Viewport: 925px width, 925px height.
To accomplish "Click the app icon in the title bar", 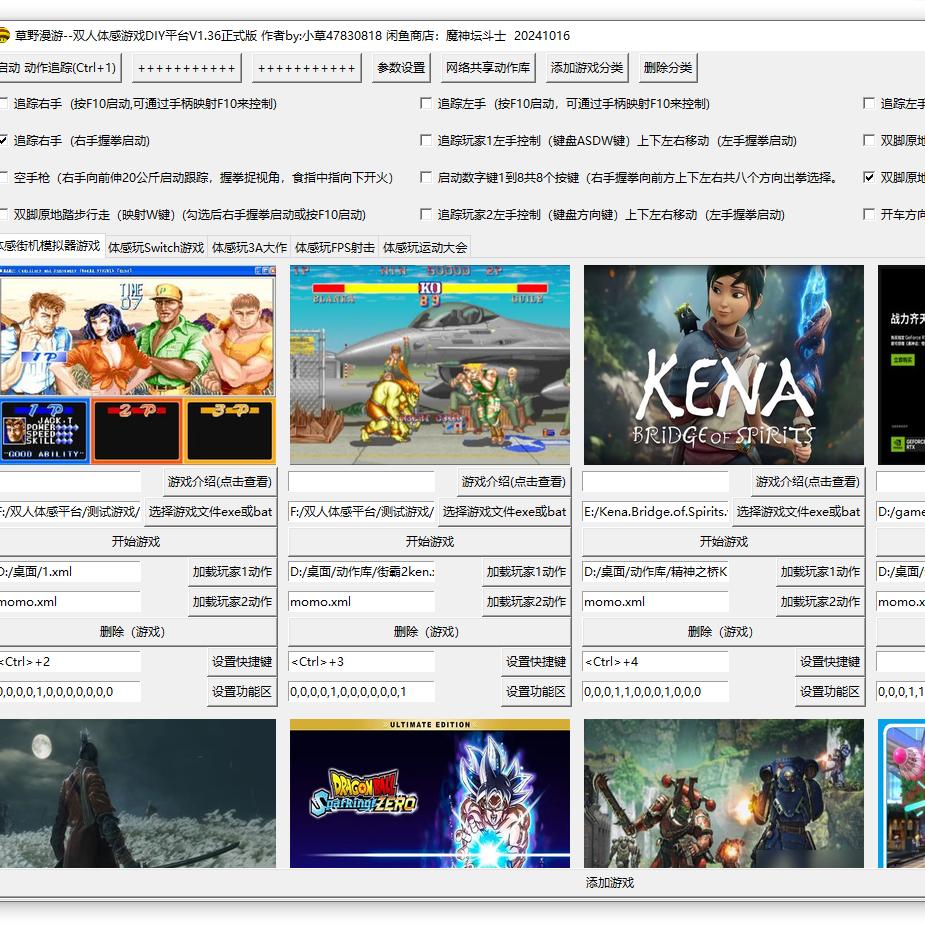I will (6, 35).
